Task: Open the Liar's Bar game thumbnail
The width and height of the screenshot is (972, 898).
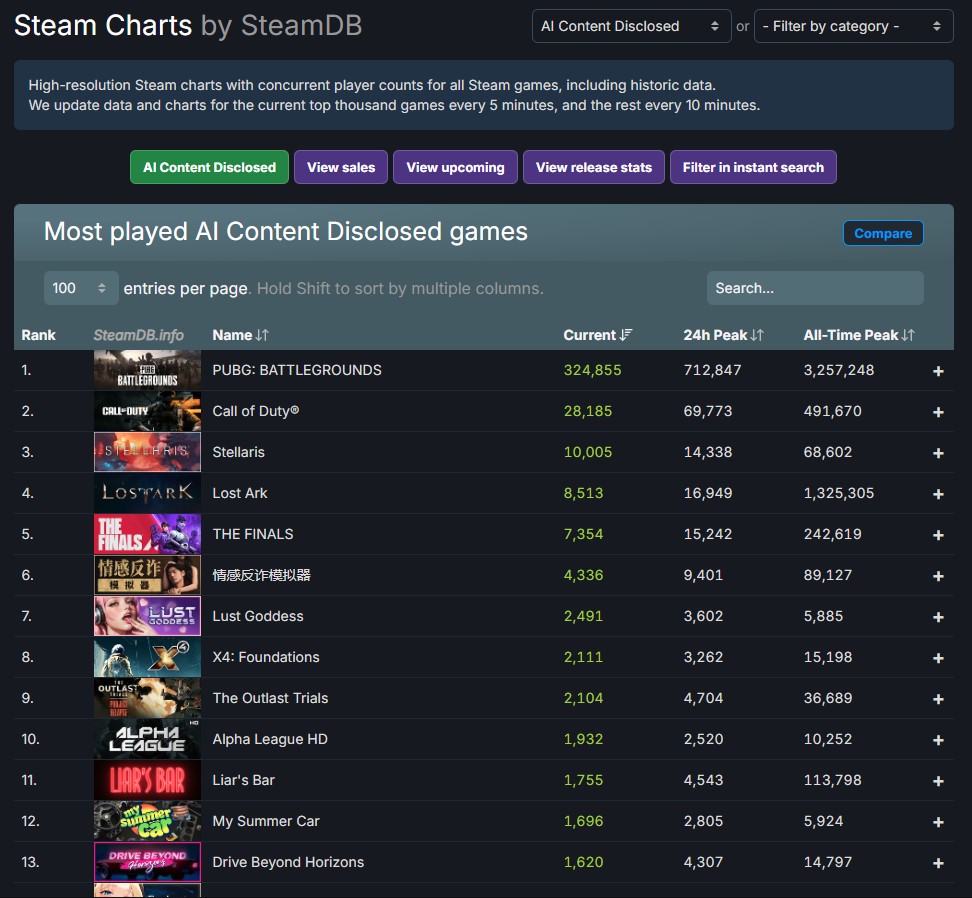Action: coord(148,780)
